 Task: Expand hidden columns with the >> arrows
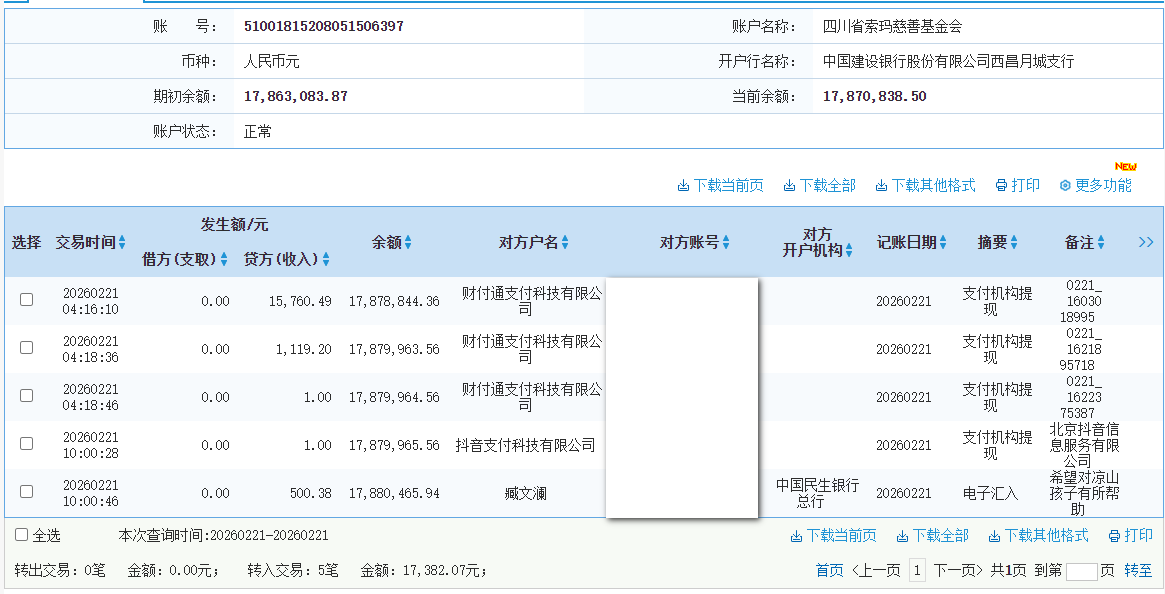[x=1146, y=241]
